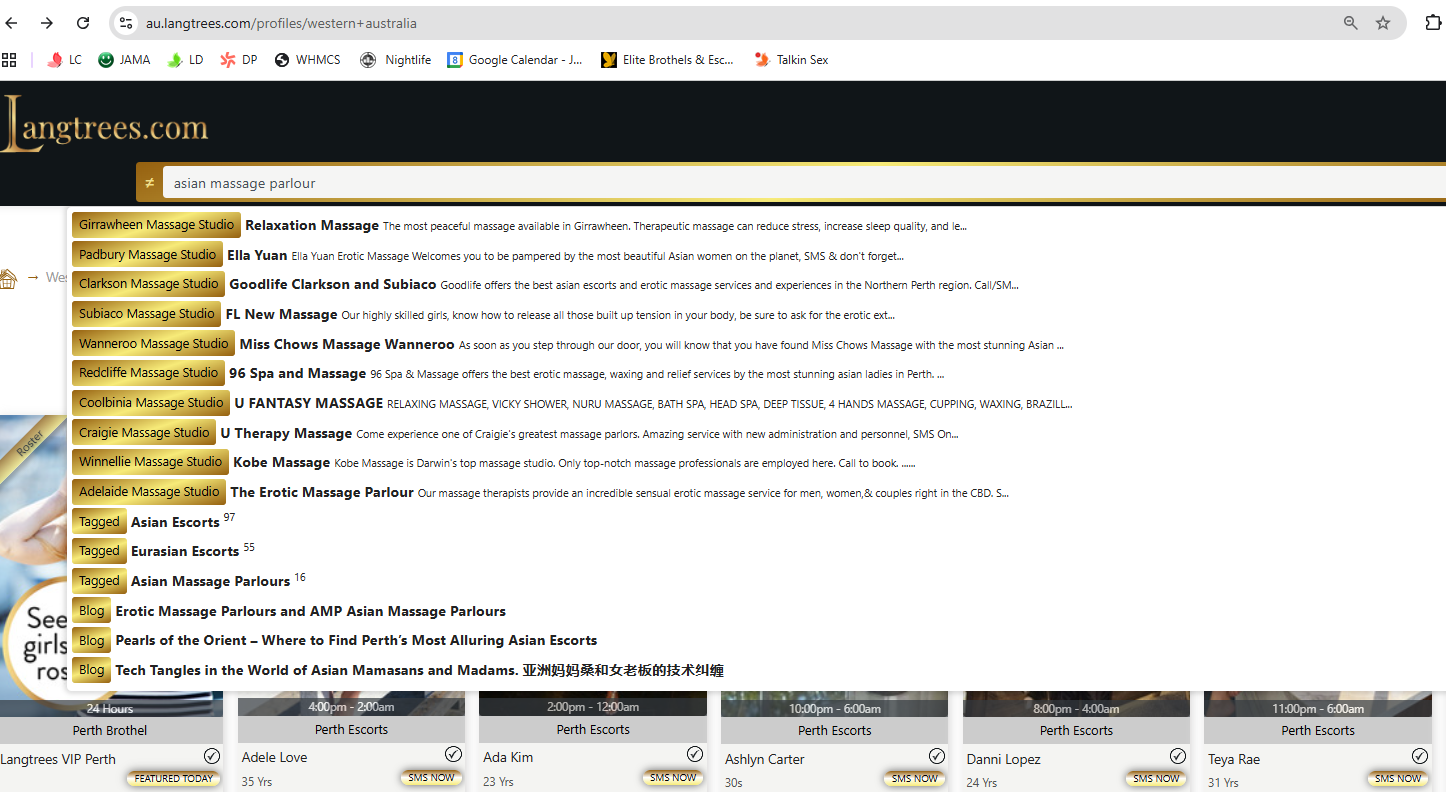The image size is (1446, 792).
Task: View site information icon in address bar
Action: coord(125,23)
